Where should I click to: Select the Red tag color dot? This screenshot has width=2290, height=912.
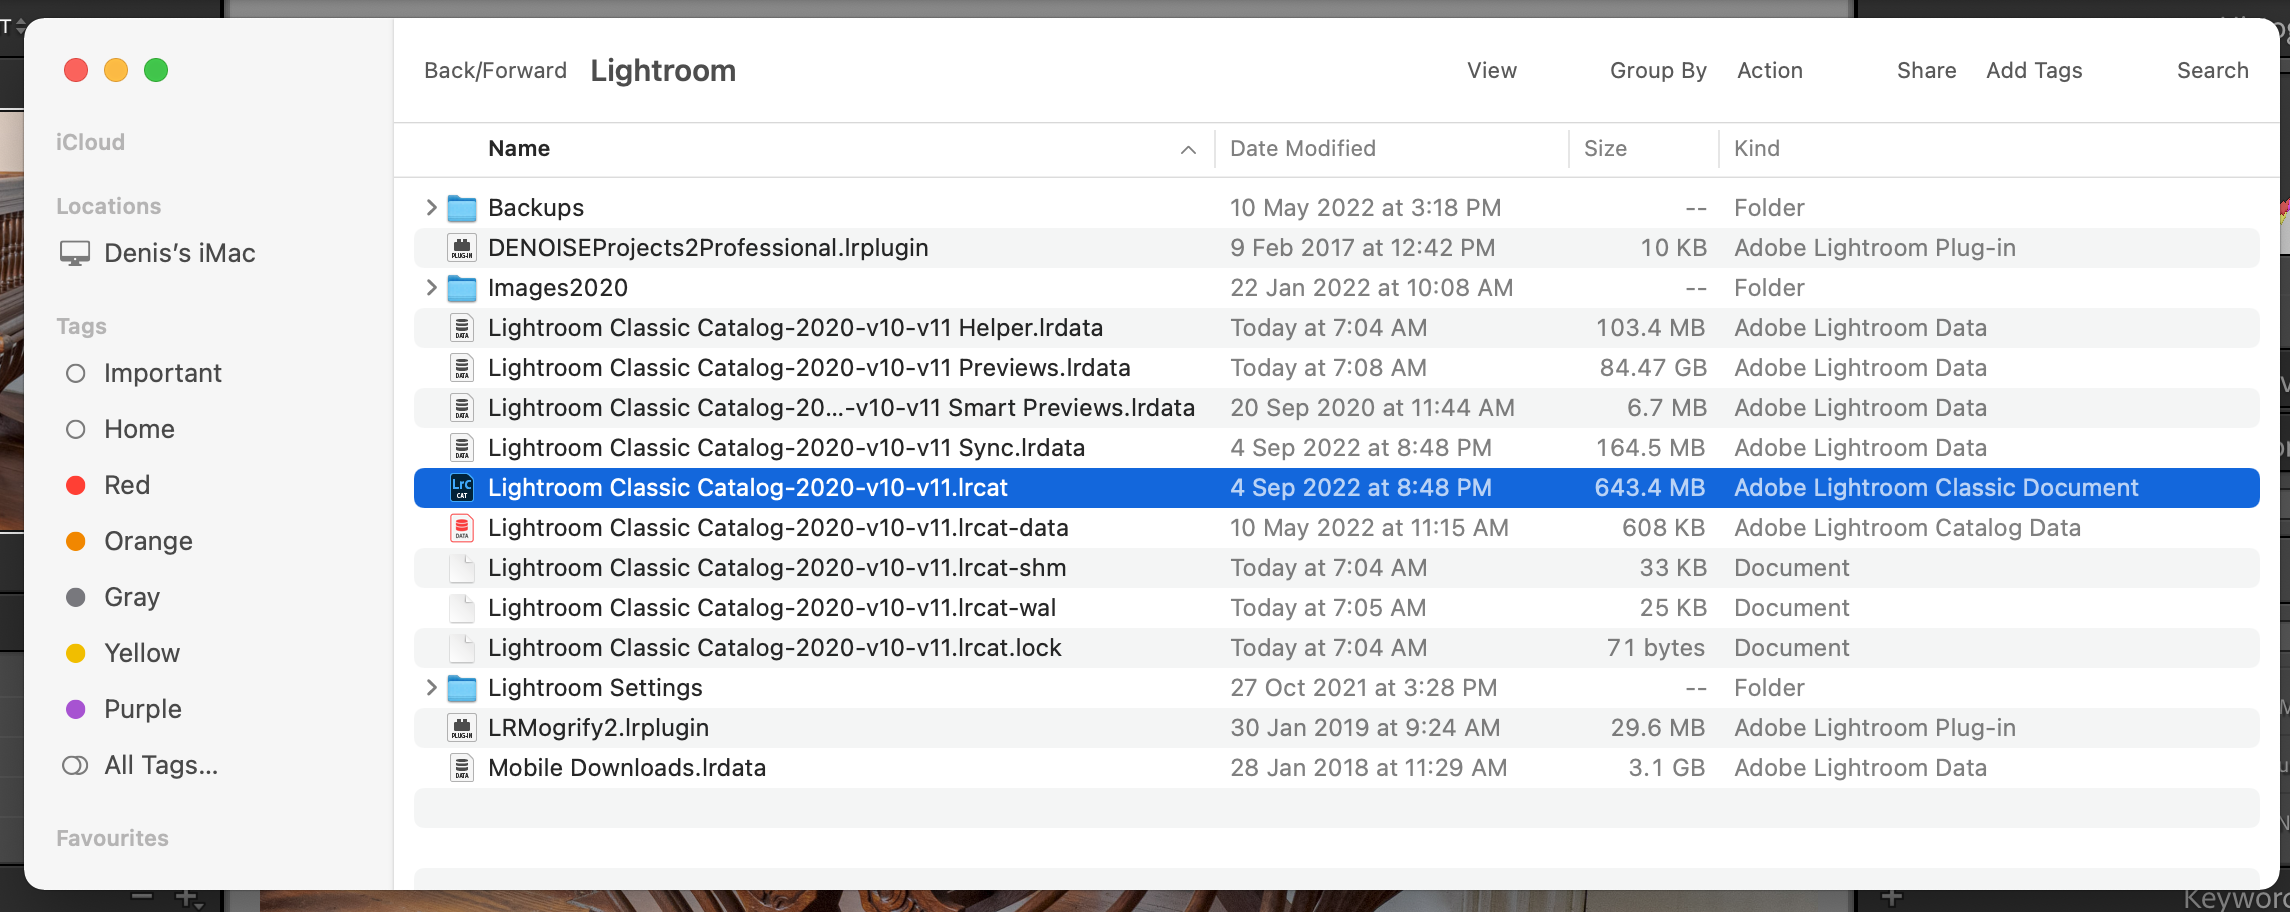tap(76, 486)
